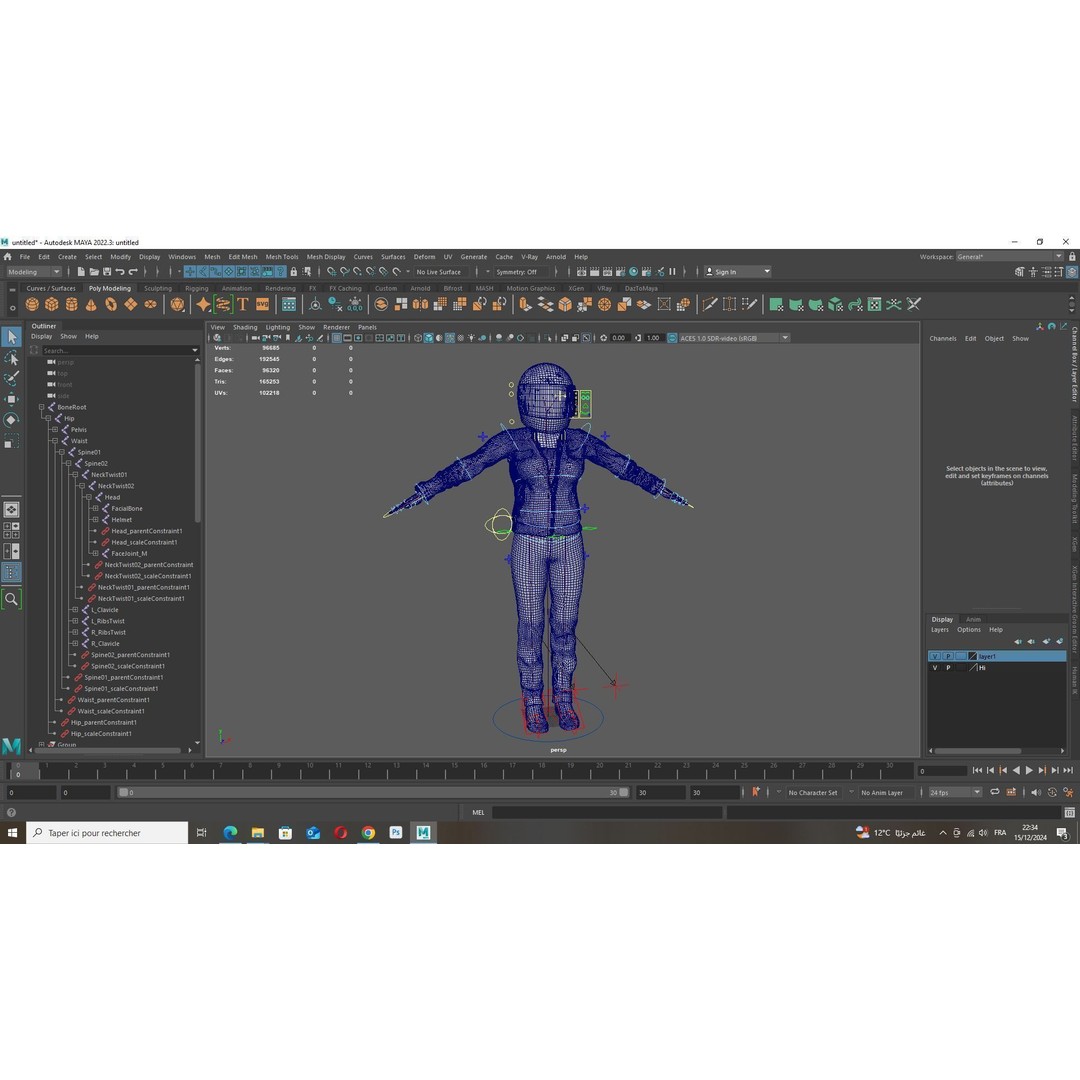
Task: Click the MEL command line input
Action: pos(608,813)
